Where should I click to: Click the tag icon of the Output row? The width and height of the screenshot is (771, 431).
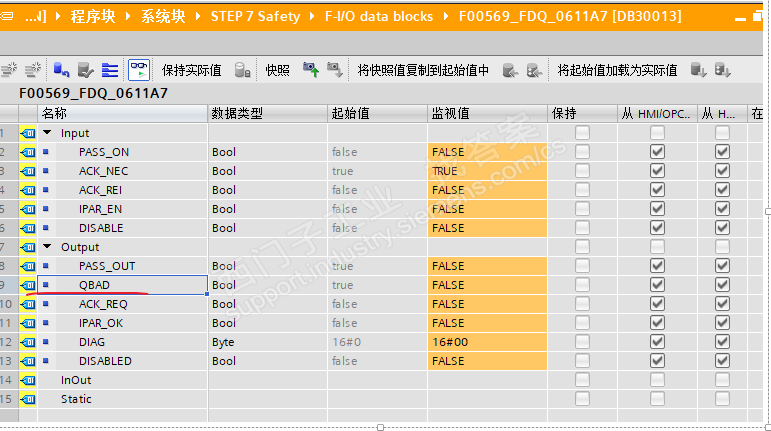(28, 247)
